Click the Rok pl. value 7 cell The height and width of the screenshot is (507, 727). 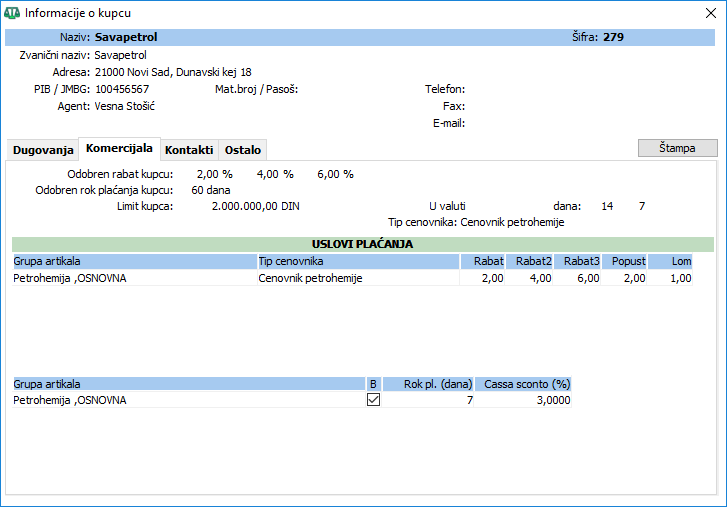coord(428,400)
